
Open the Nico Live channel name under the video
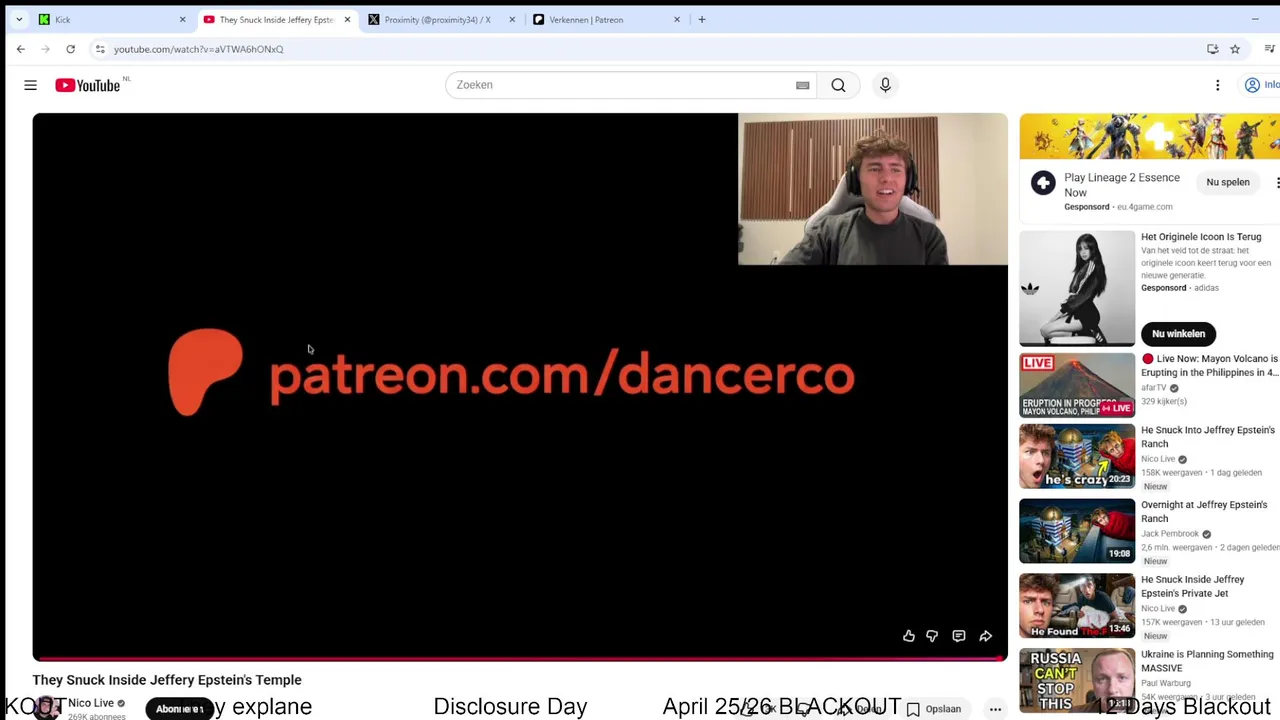click(x=91, y=703)
